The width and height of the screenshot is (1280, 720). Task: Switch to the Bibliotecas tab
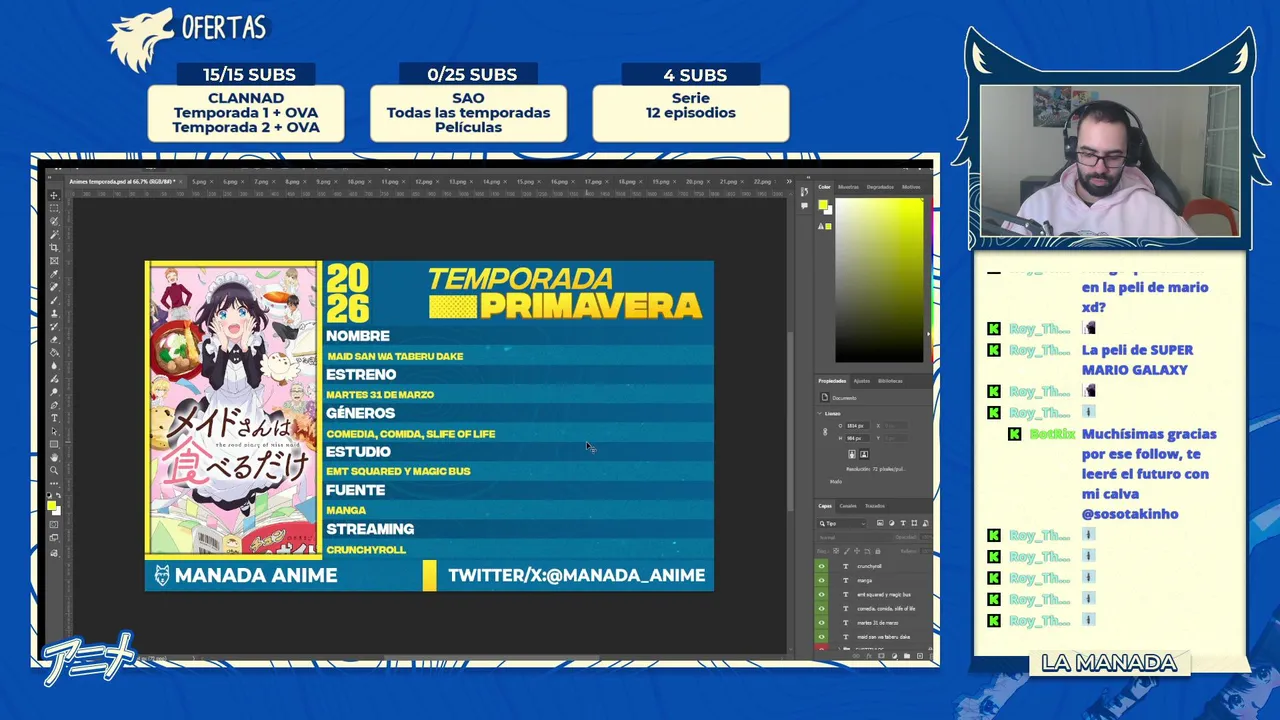(x=890, y=381)
